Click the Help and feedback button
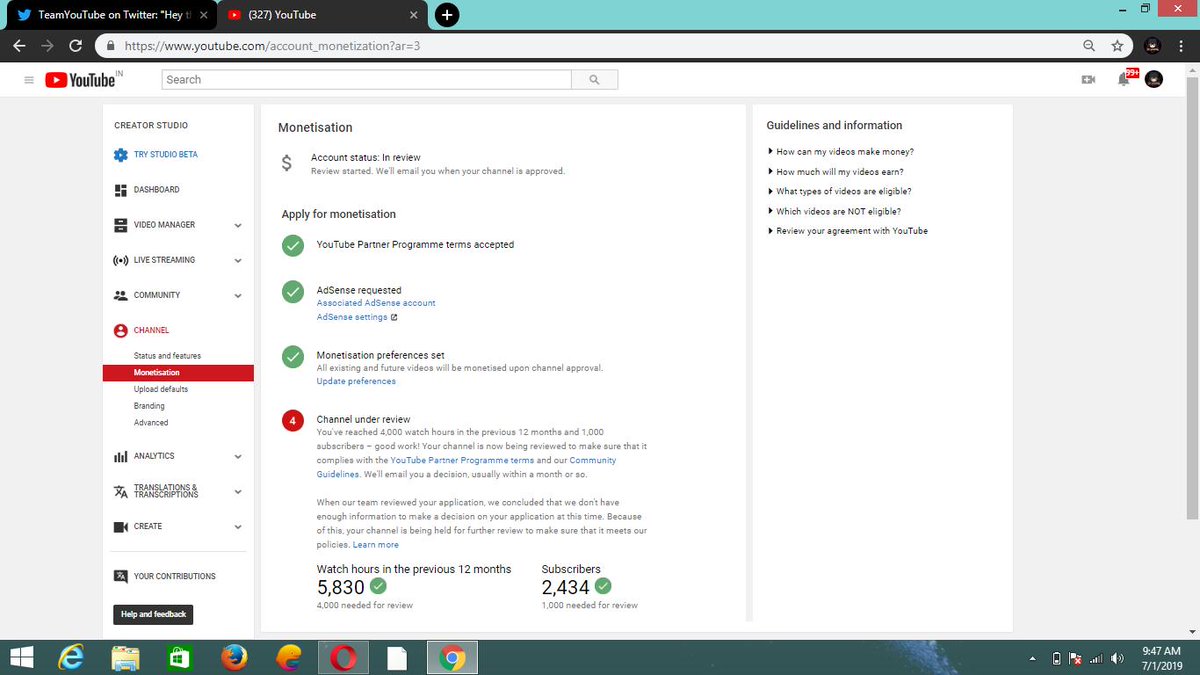1200x675 pixels. pyautogui.click(x=153, y=614)
